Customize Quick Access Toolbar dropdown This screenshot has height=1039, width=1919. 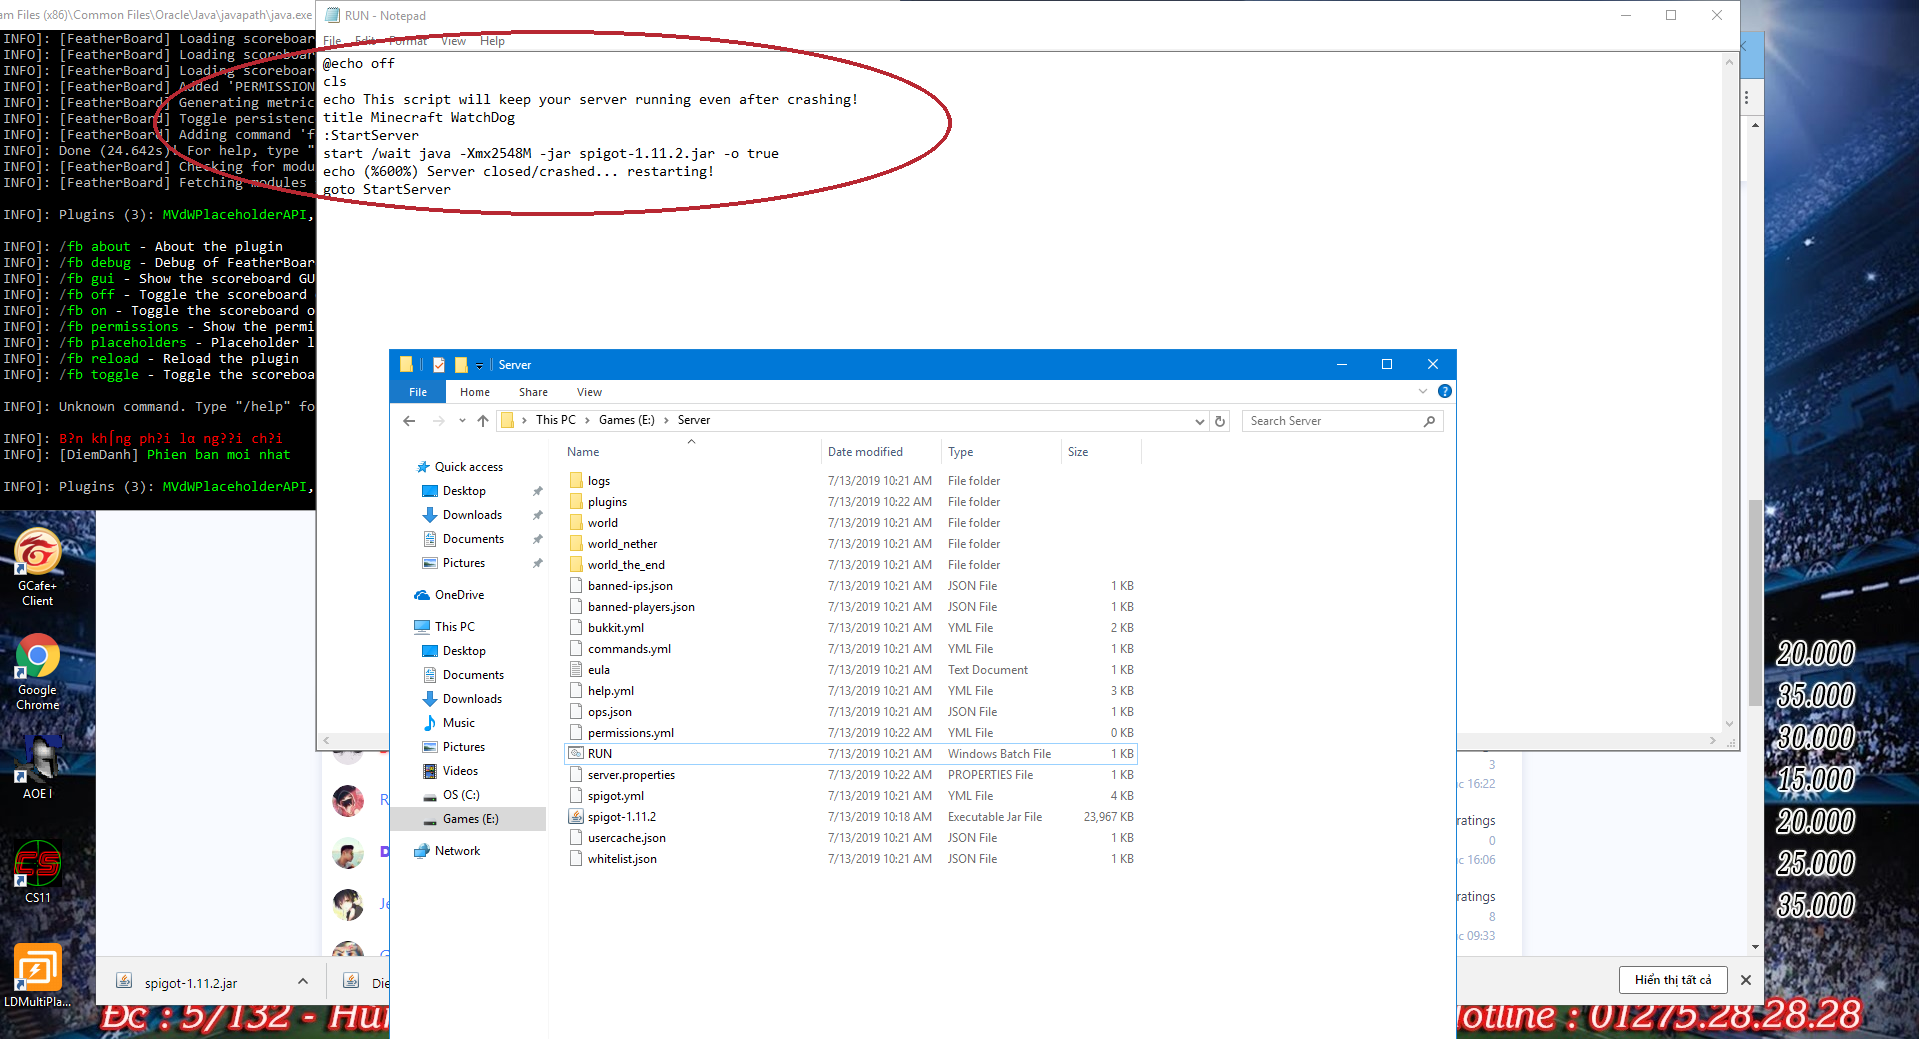coord(479,365)
